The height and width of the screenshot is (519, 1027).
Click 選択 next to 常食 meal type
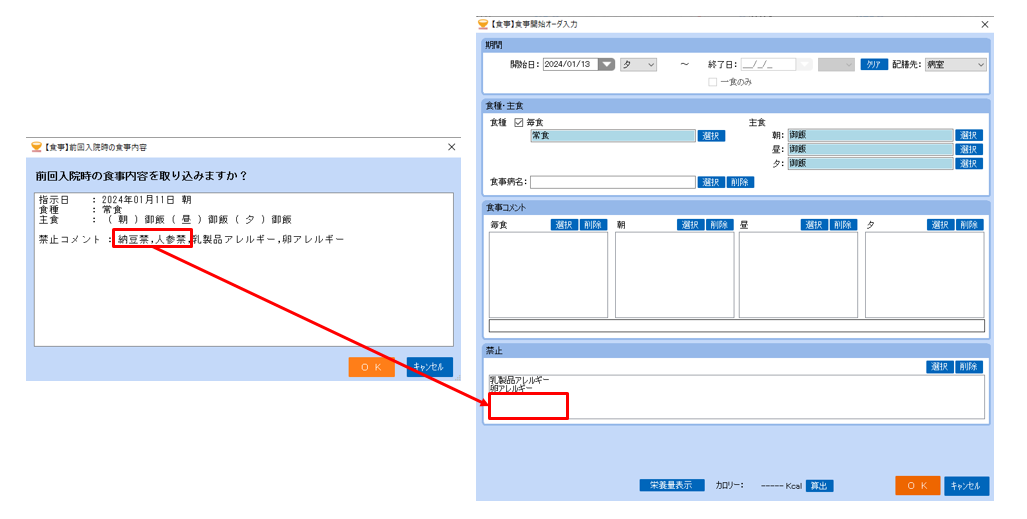pos(711,136)
